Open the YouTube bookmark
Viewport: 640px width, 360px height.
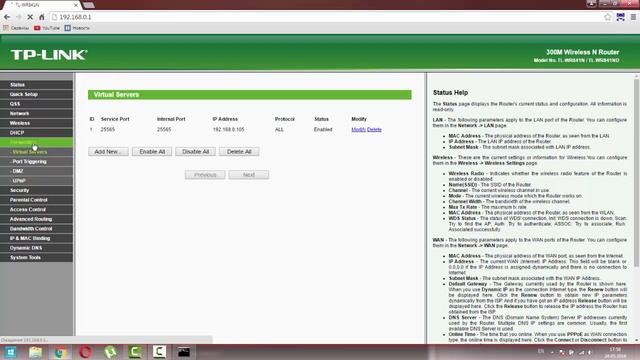(x=47, y=28)
